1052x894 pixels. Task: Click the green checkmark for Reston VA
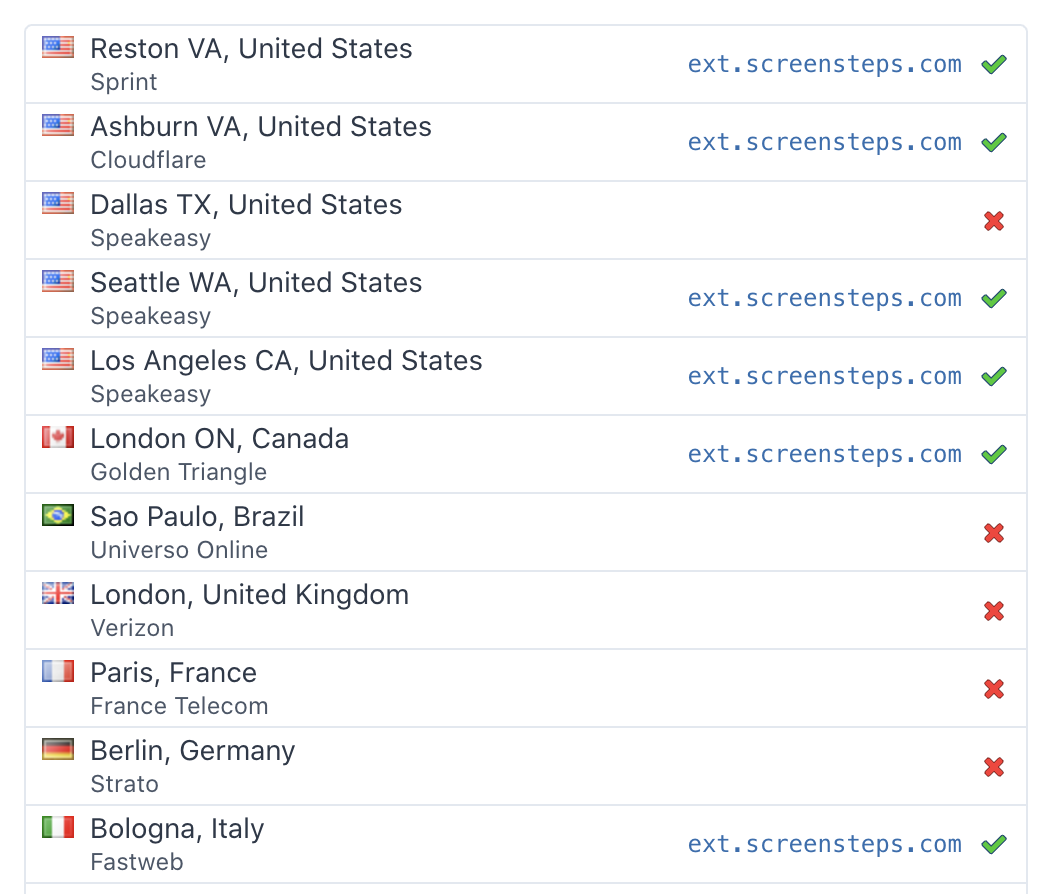(x=993, y=65)
